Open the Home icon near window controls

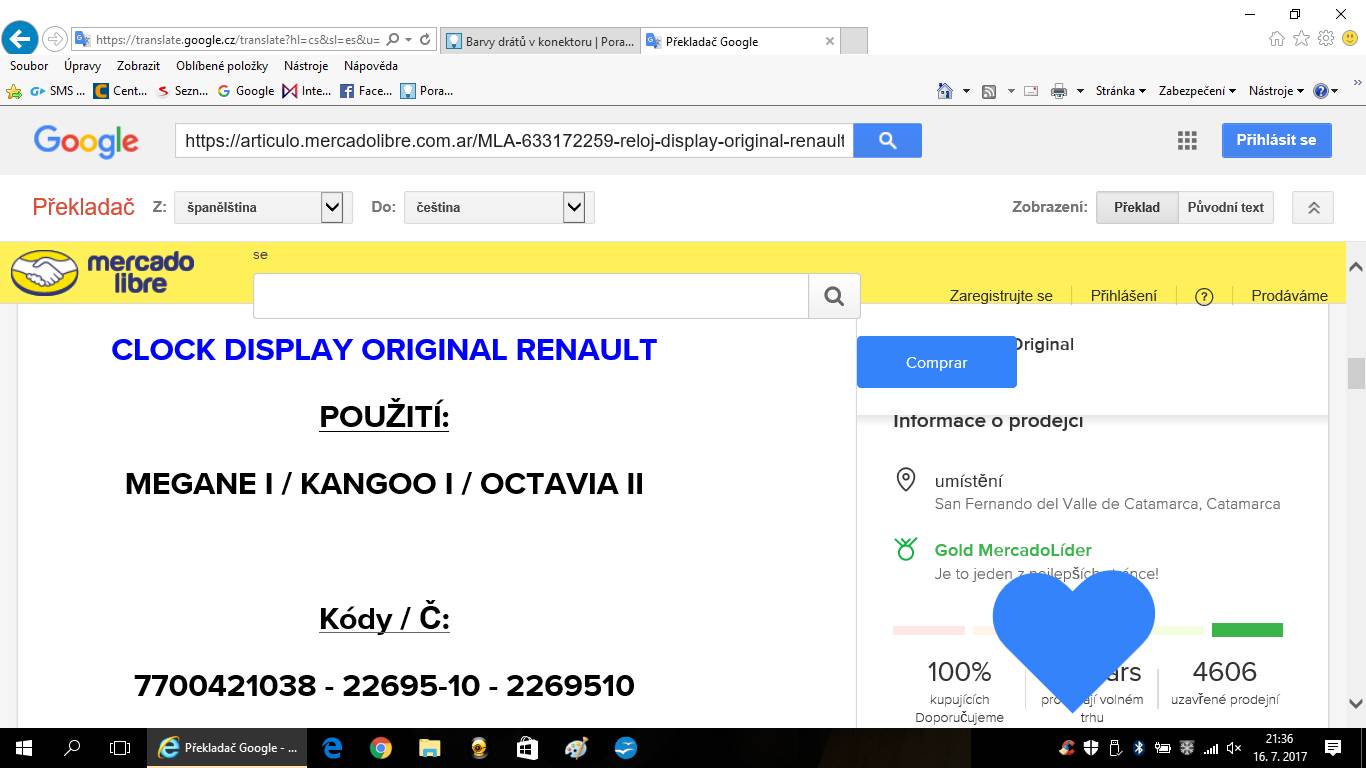tap(1276, 39)
